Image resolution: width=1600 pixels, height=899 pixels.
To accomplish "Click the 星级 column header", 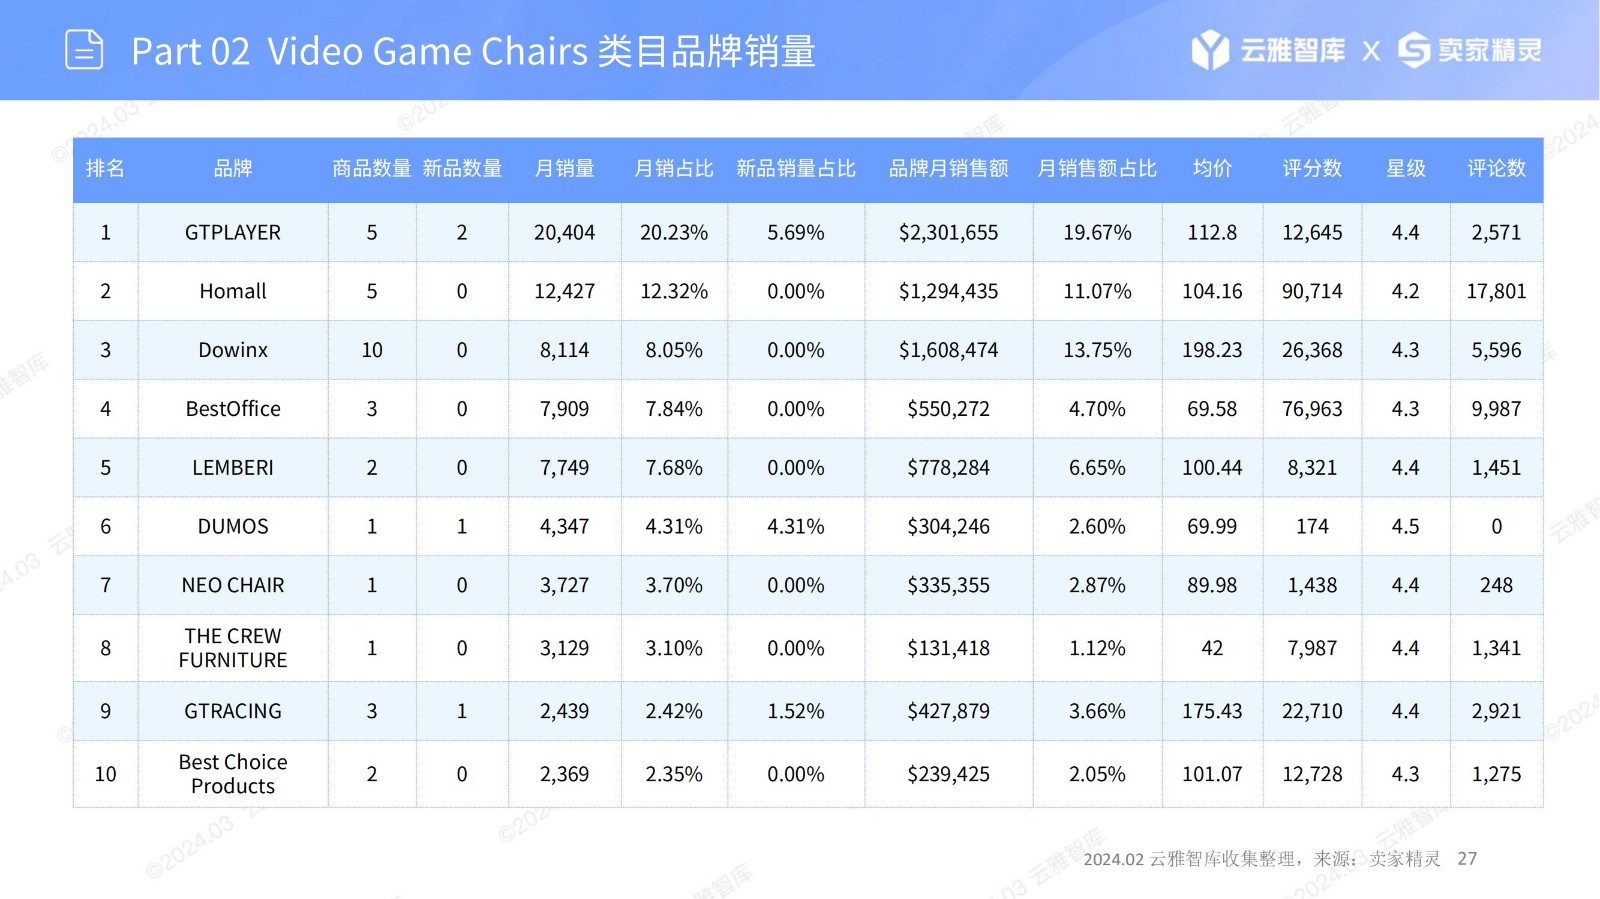I will (1405, 169).
